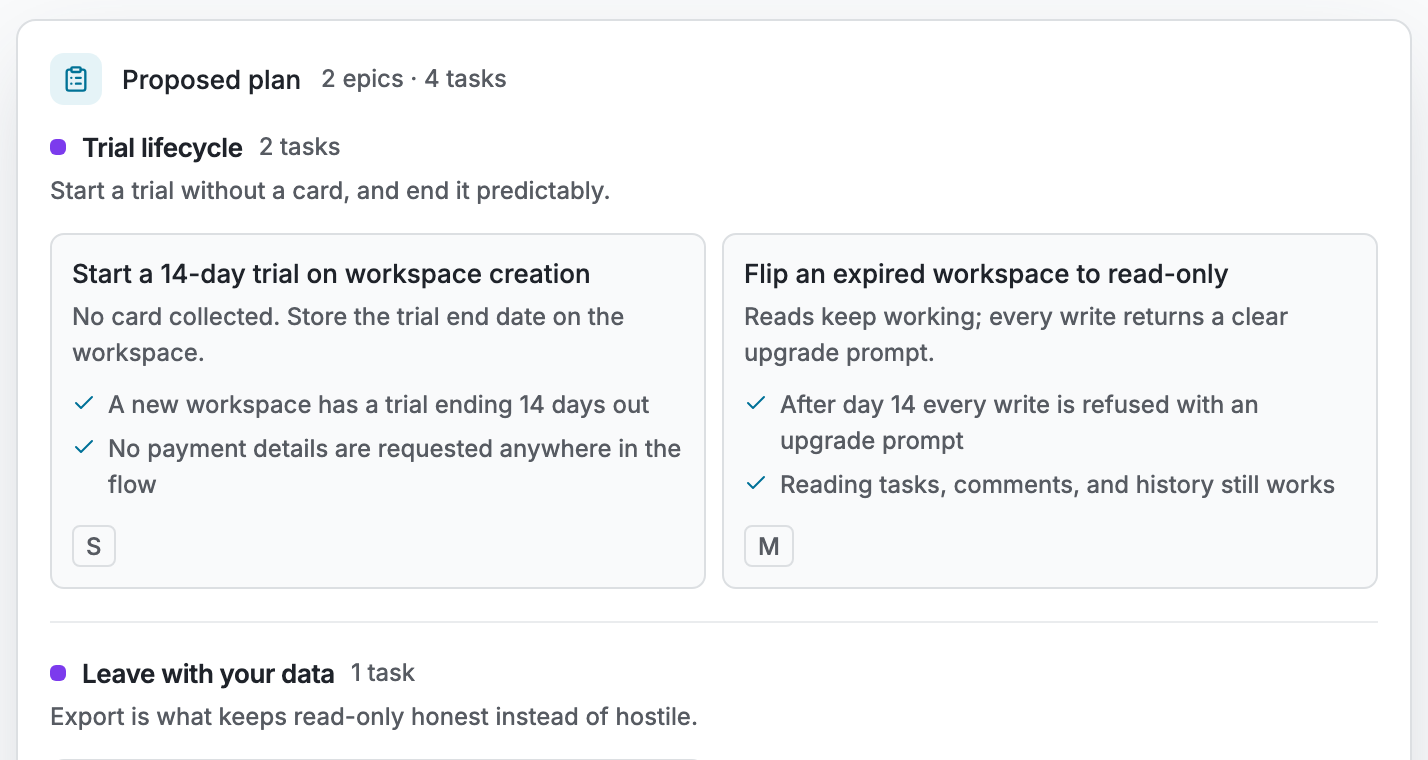
Task: Click the No card collected description text
Action: point(348,334)
